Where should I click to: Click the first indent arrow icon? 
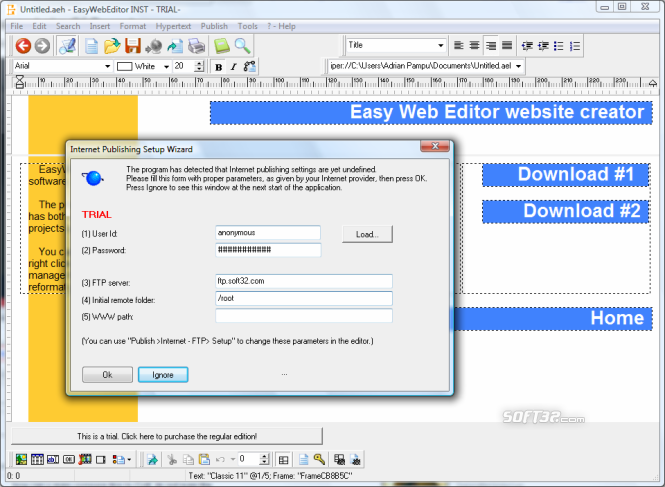click(x=527, y=46)
